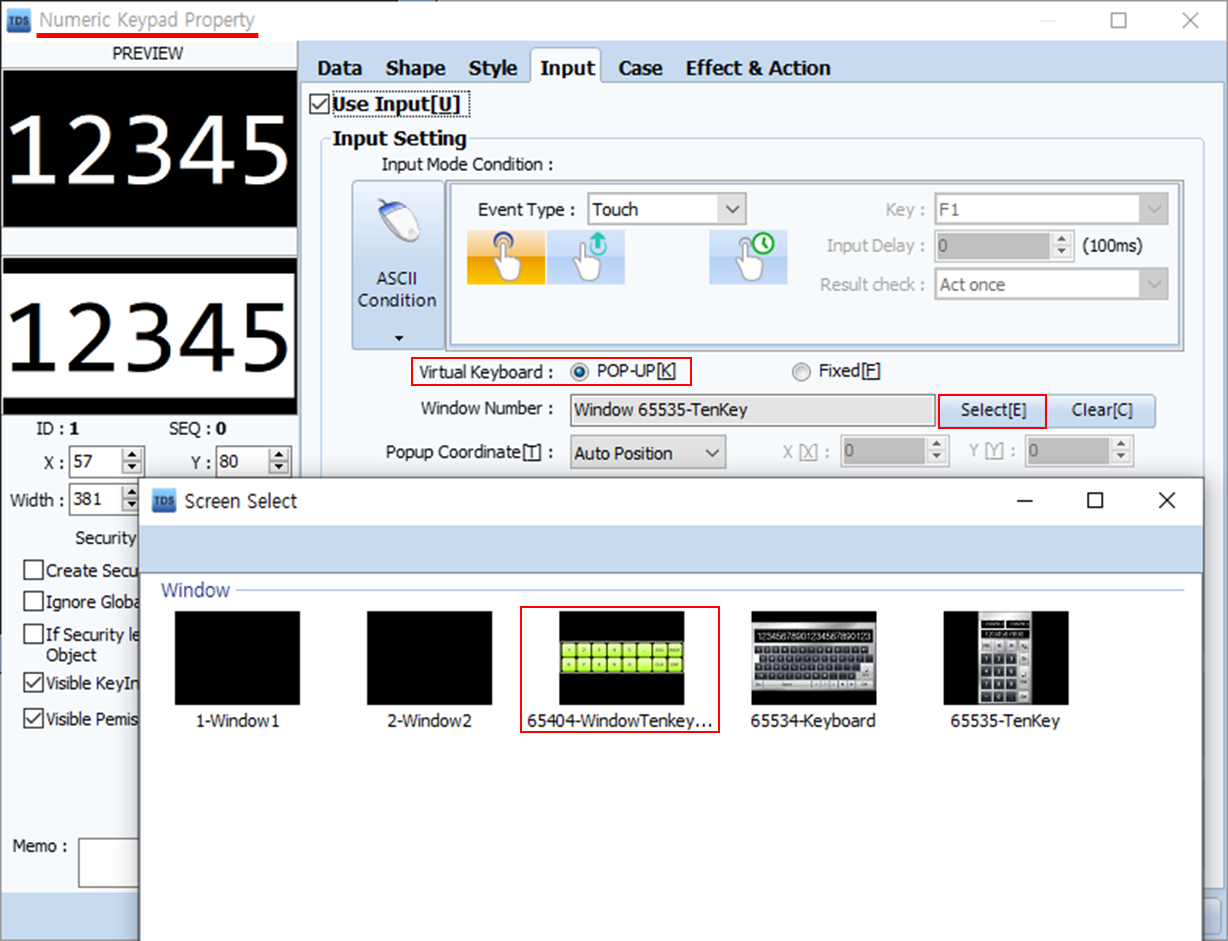
Task: Expand ASCII Condition dropdown arrow
Action: [397, 337]
